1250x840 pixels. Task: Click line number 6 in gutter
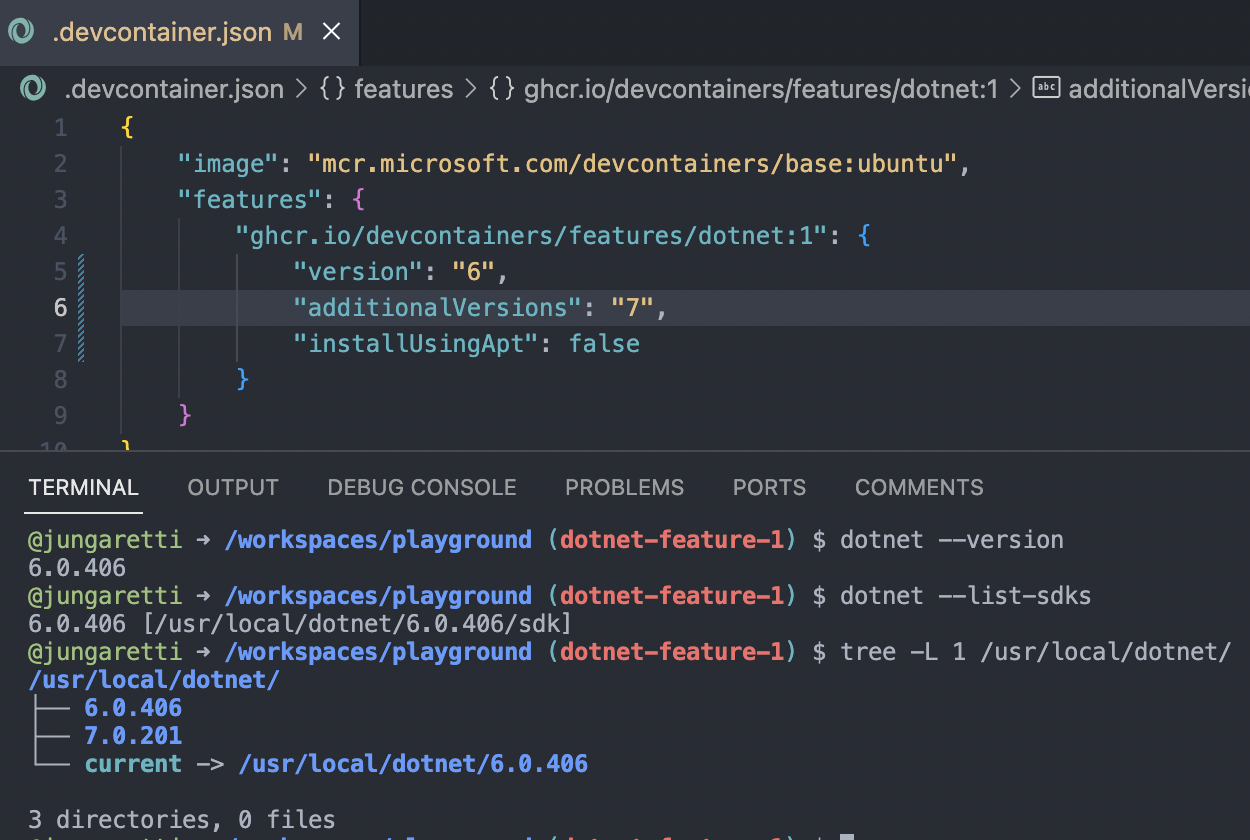(61, 308)
